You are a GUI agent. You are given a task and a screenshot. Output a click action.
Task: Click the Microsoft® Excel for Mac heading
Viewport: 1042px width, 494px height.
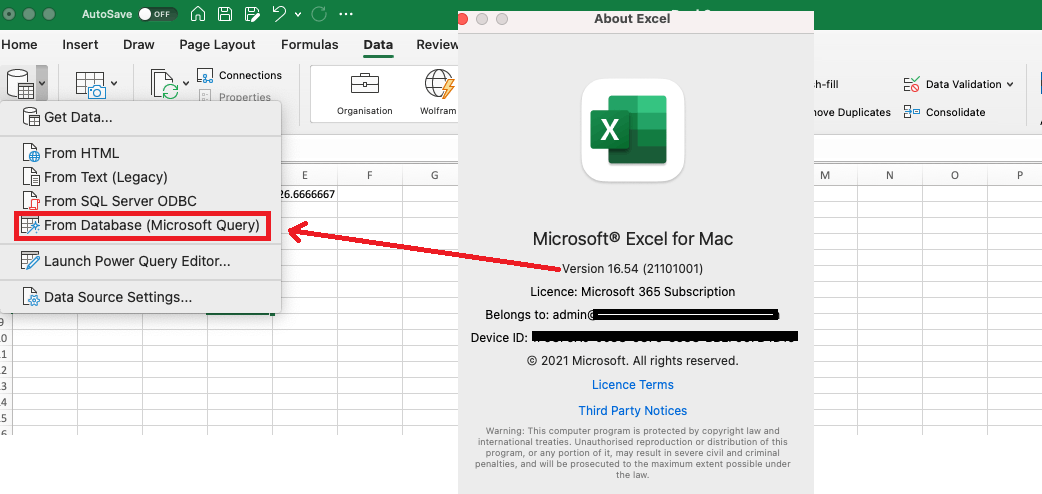(x=633, y=239)
